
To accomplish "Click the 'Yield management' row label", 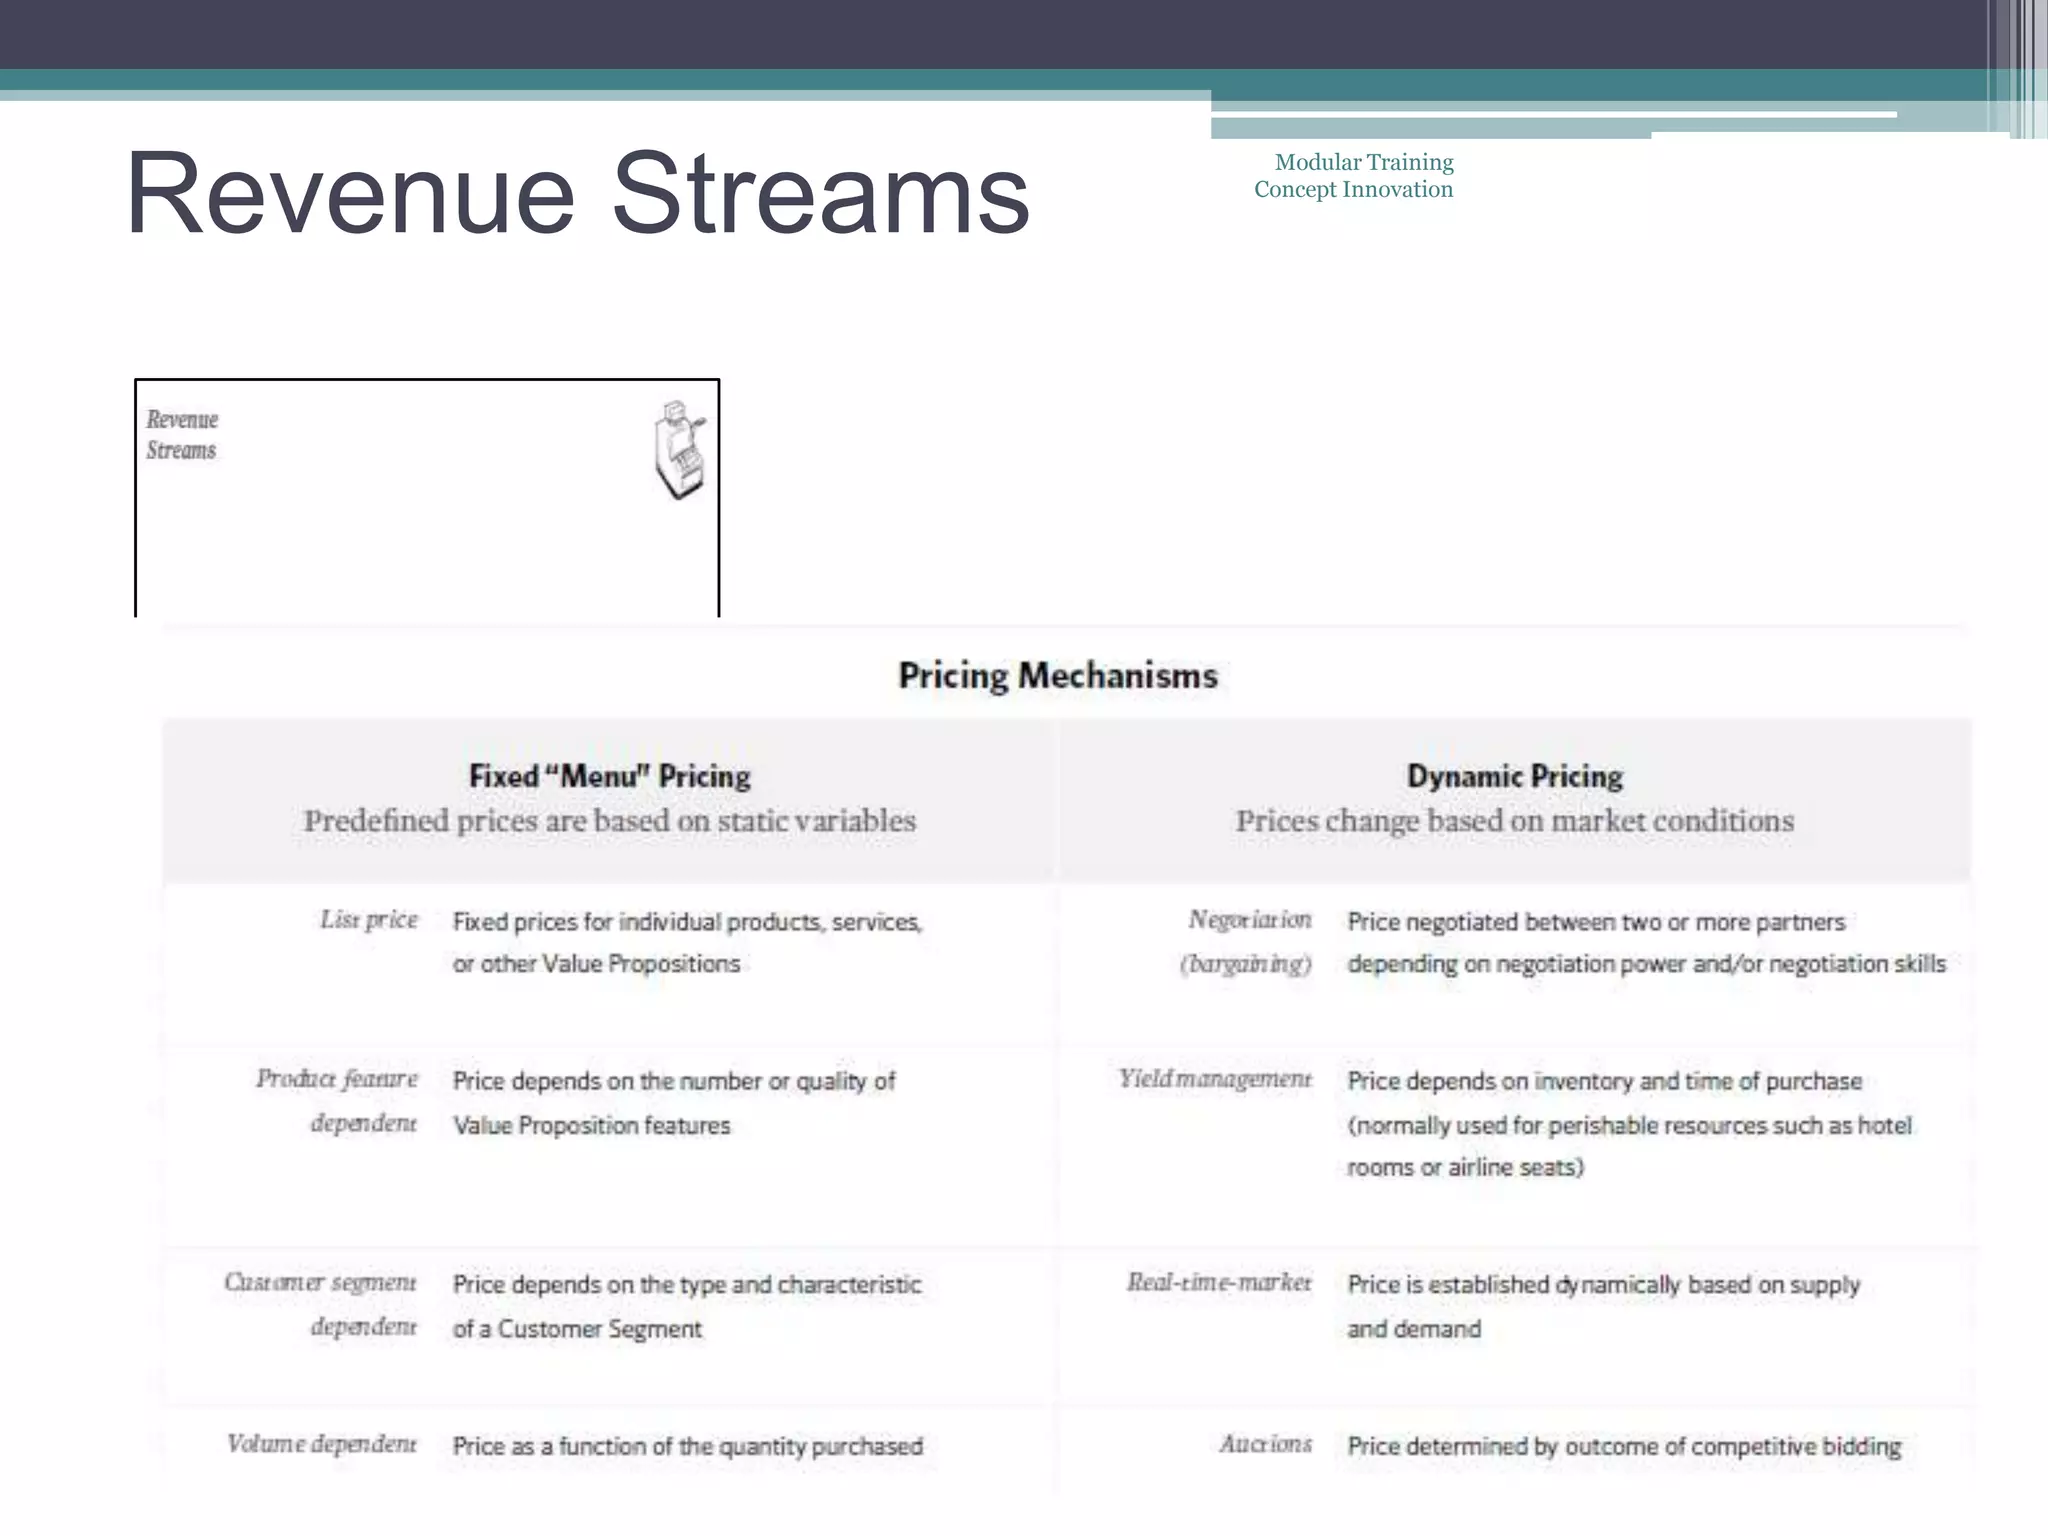I will tap(1215, 1079).
